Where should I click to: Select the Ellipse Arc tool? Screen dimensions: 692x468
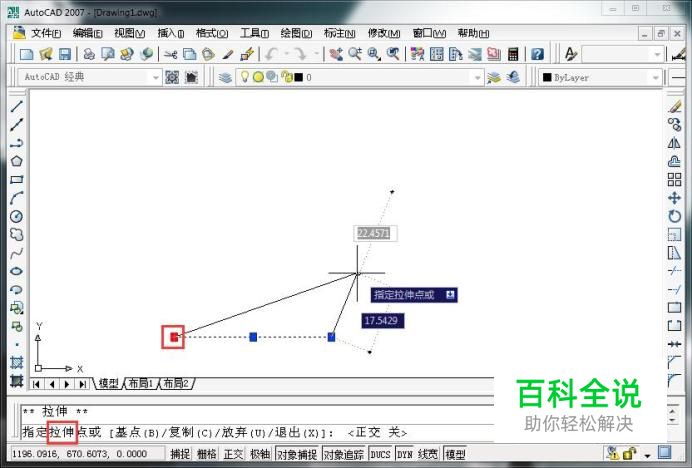tap(17, 290)
